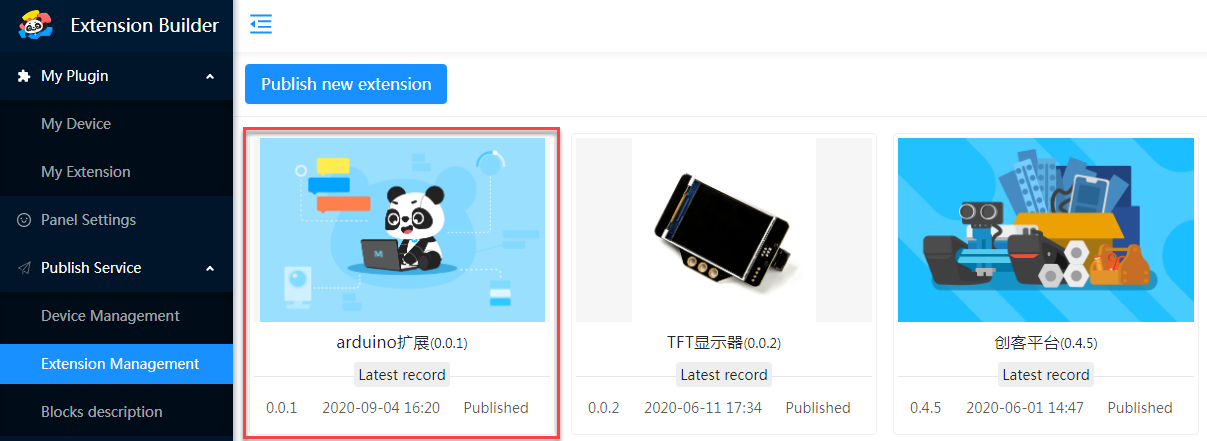
Task: Click Publish new extension button
Action: click(x=346, y=84)
